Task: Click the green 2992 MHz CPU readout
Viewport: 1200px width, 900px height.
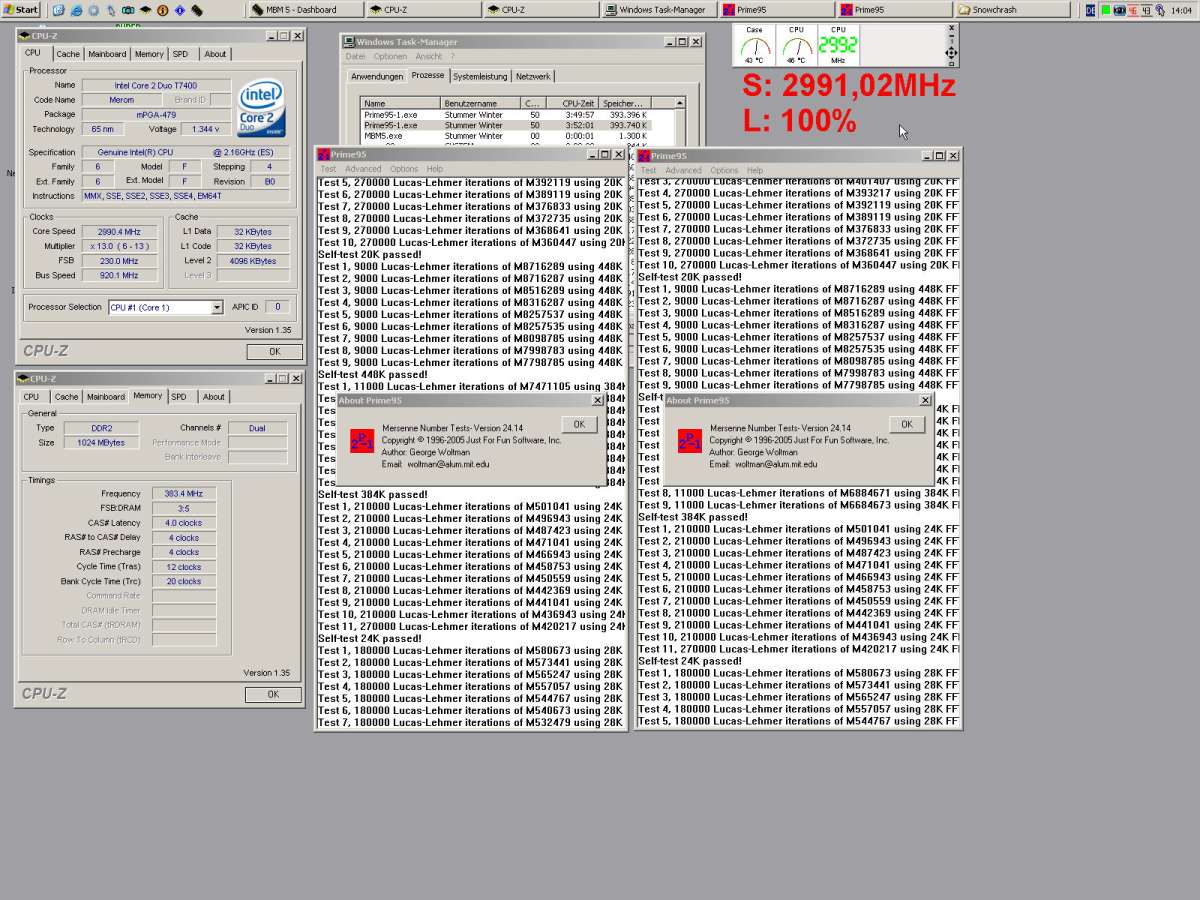Action: coord(838,46)
